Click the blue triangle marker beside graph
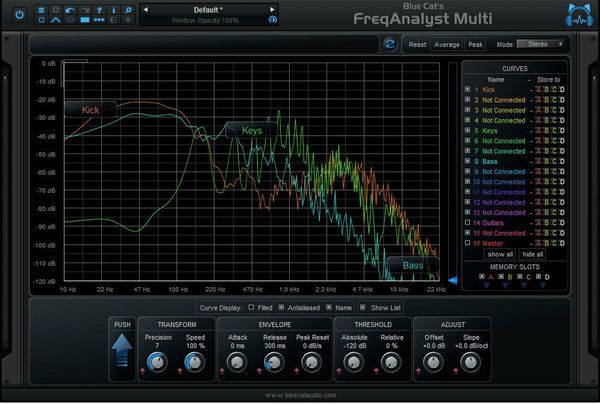Image resolution: width=600 pixels, height=404 pixels. tap(453, 280)
